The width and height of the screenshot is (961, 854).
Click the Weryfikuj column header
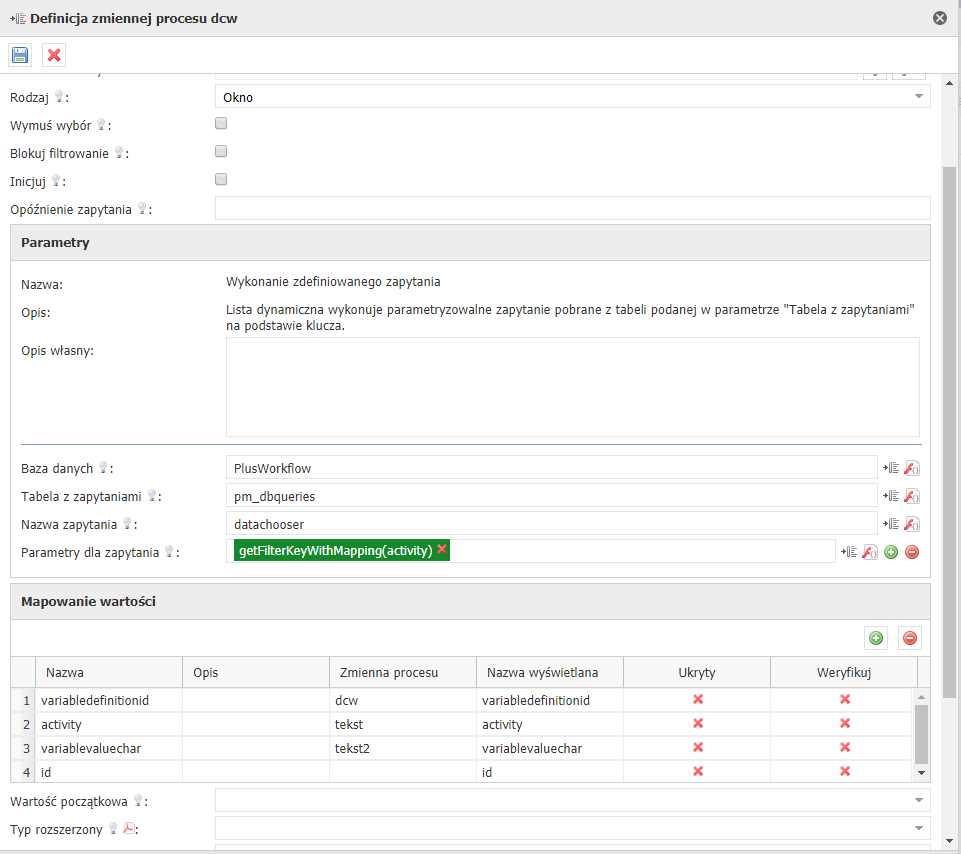[x=844, y=673]
